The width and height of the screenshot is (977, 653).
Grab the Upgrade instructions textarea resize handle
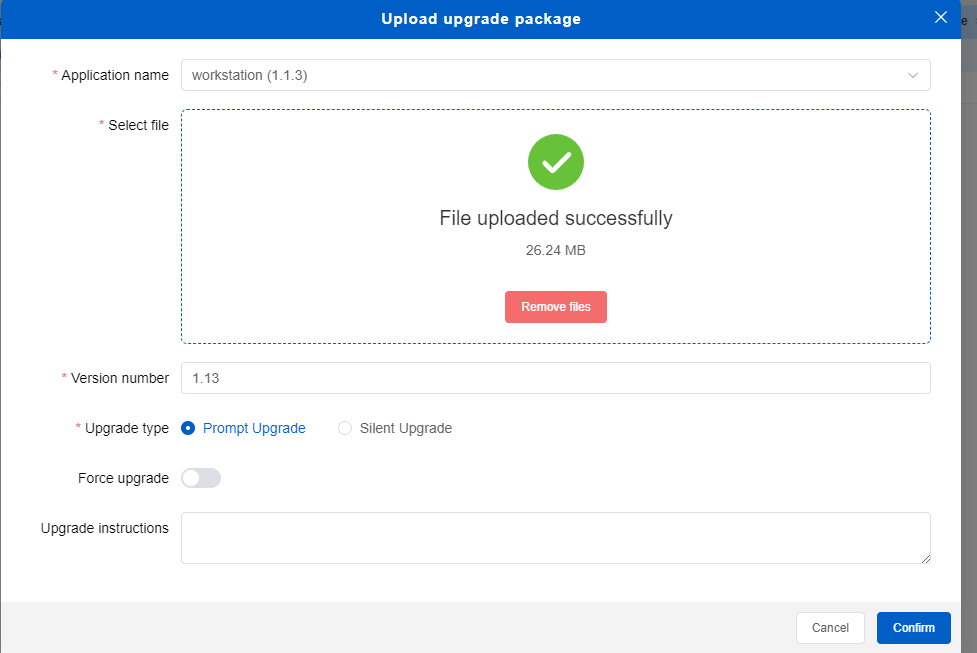[925, 558]
